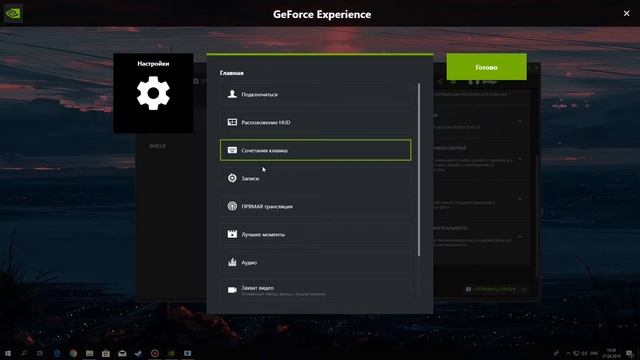Click the red circle app on the taskbar

155,353
